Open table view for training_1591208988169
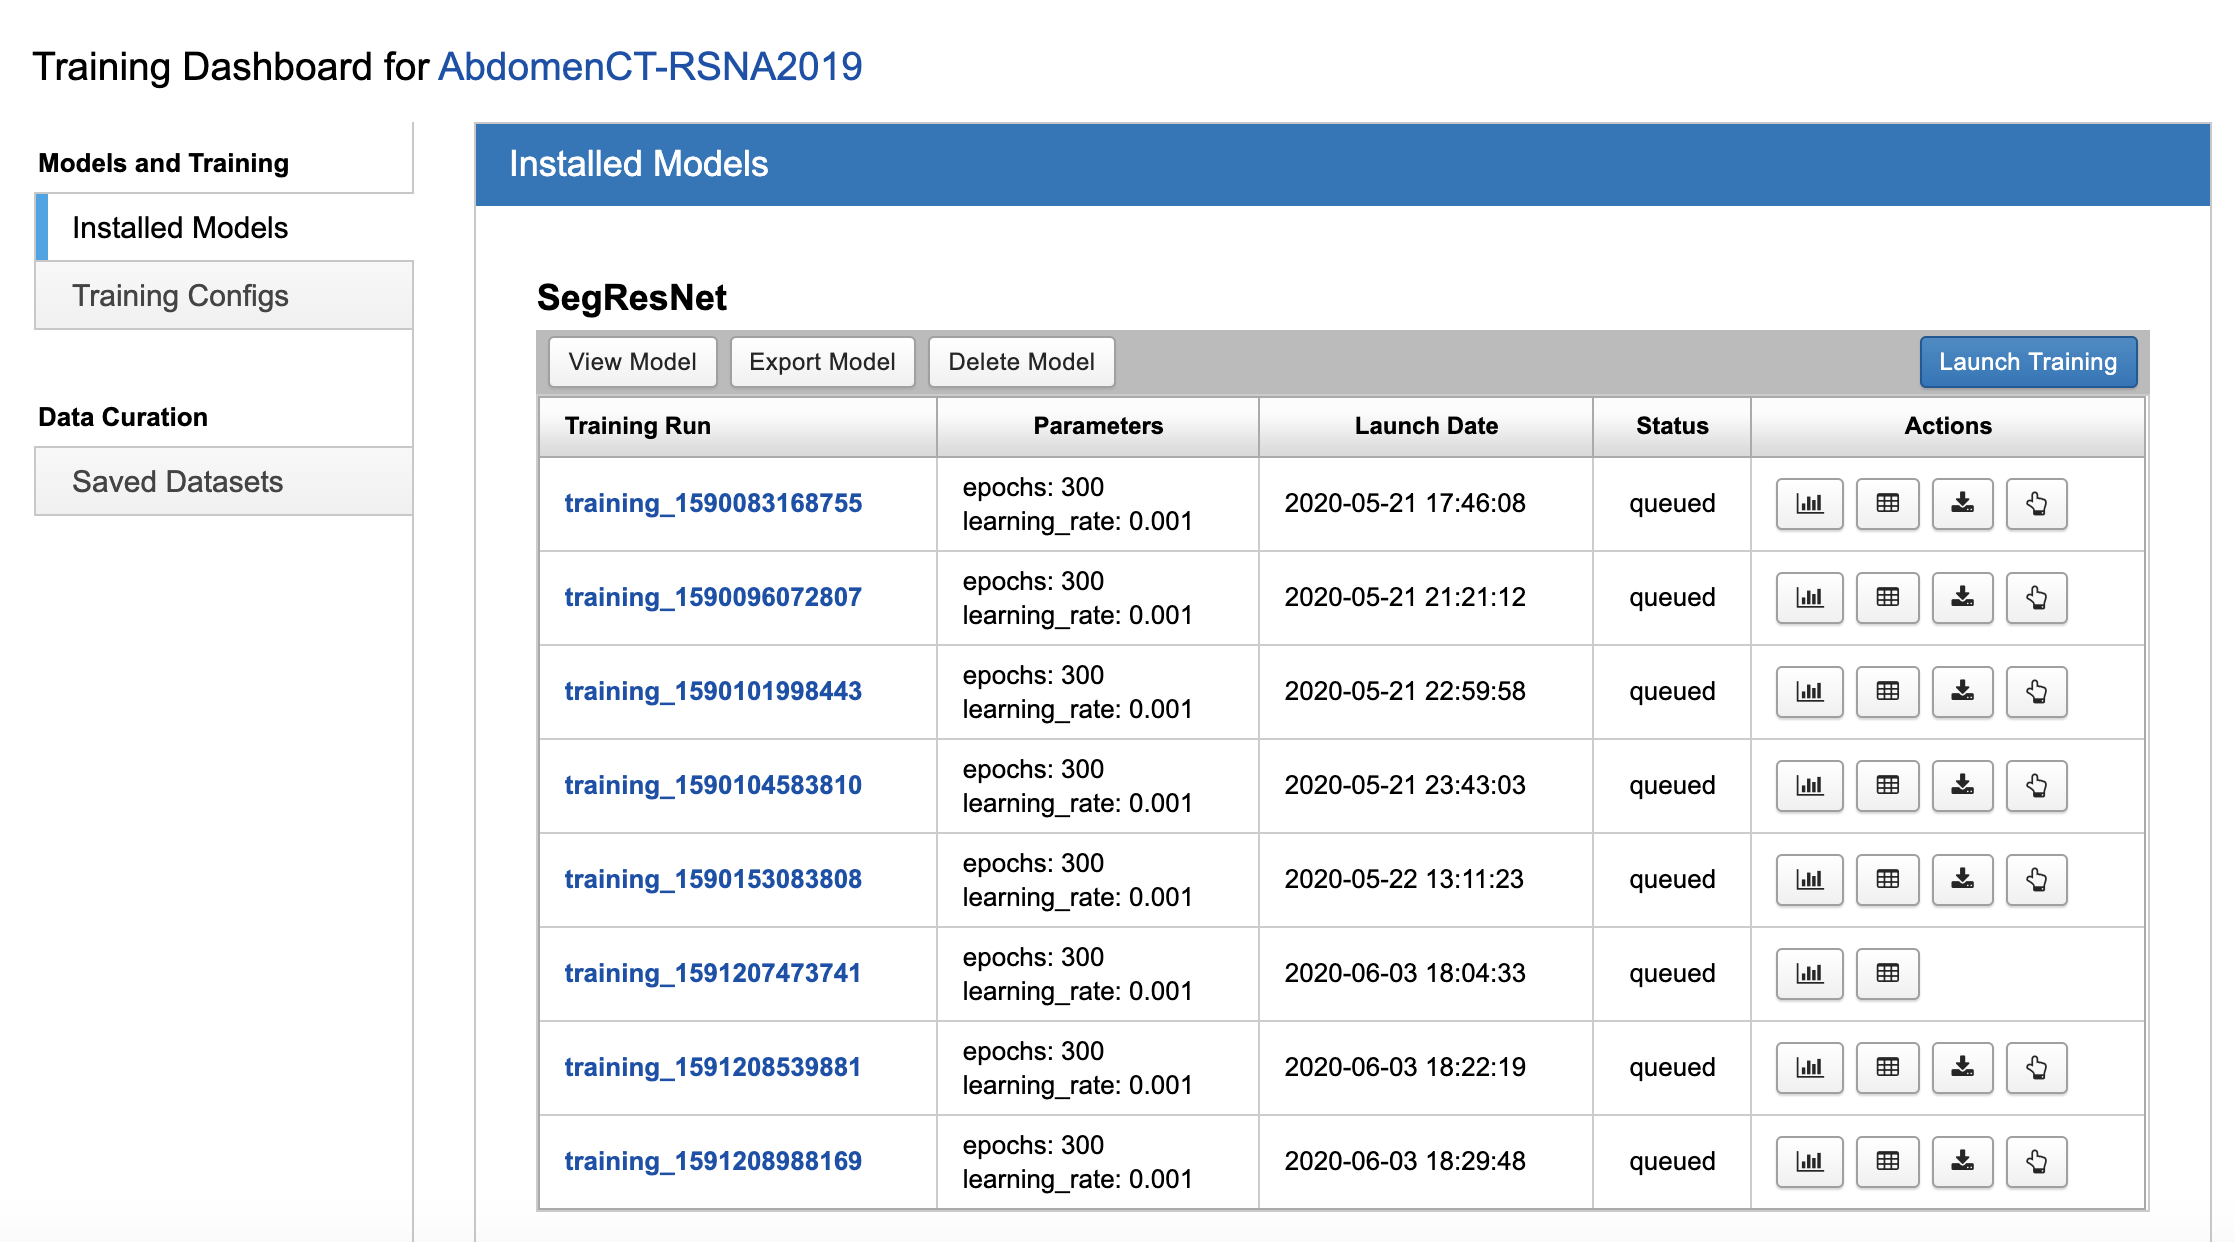Screen dimensions: 2234x1242 (x=1887, y=1161)
